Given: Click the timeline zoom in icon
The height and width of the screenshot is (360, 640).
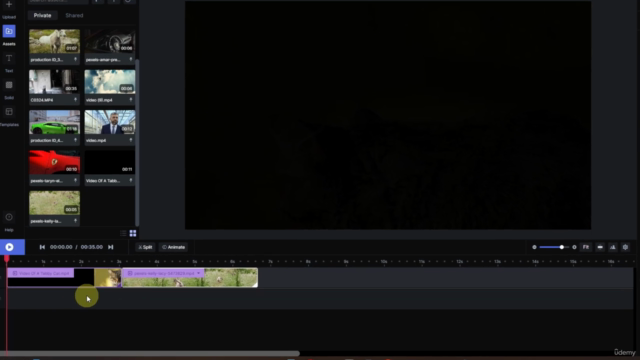Looking at the screenshot, I should (x=574, y=247).
